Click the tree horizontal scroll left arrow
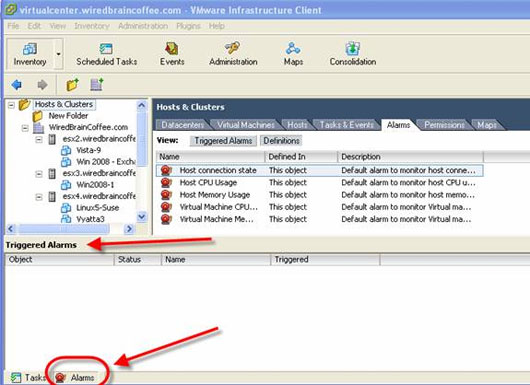Screen dimensions: 530x385 pyautogui.click(x=11, y=229)
